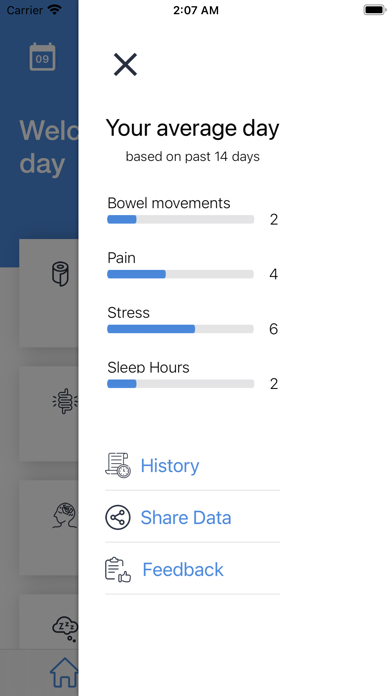Tap the Pain average progress bar
This screenshot has height=696, width=392.
click(181, 274)
